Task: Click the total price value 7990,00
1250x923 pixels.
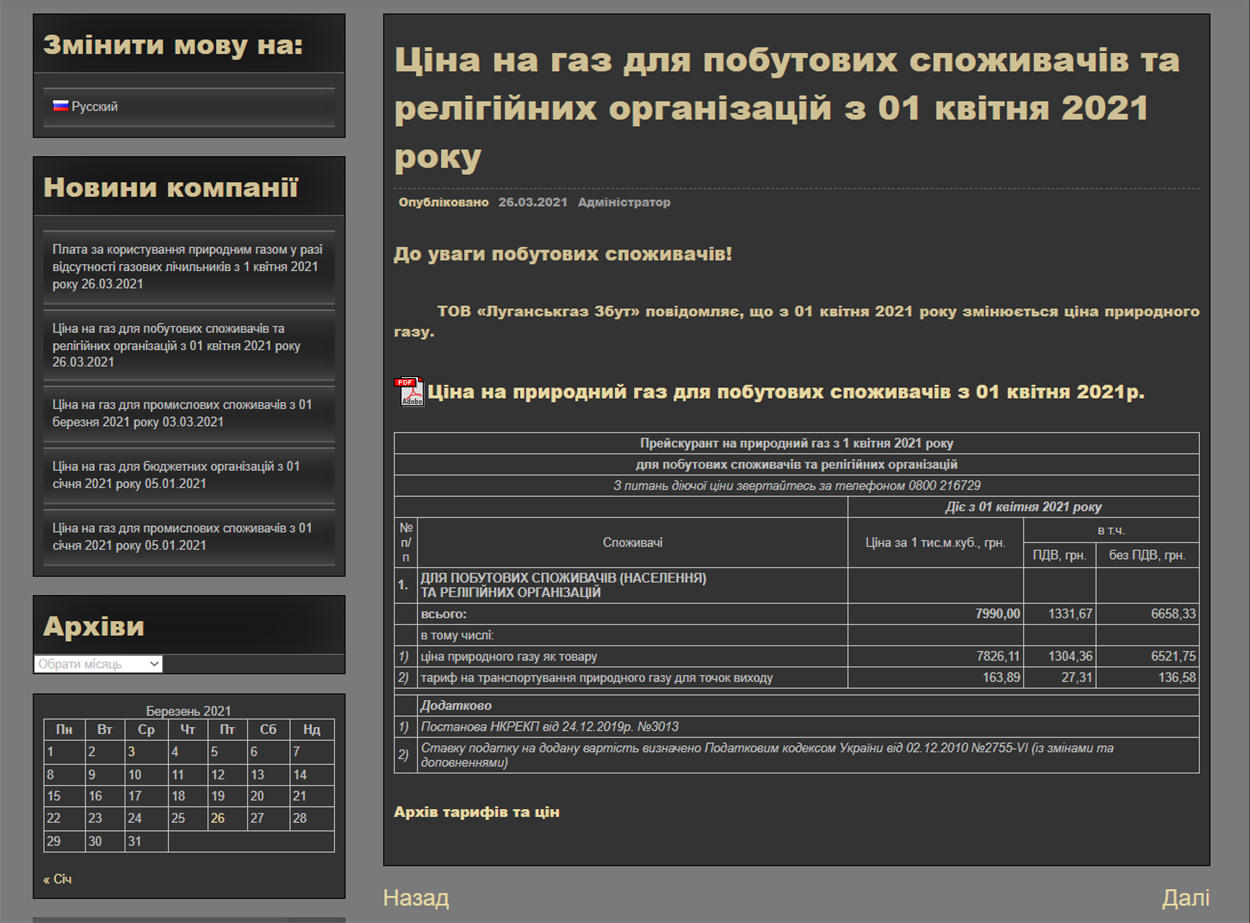Action: click(998, 614)
